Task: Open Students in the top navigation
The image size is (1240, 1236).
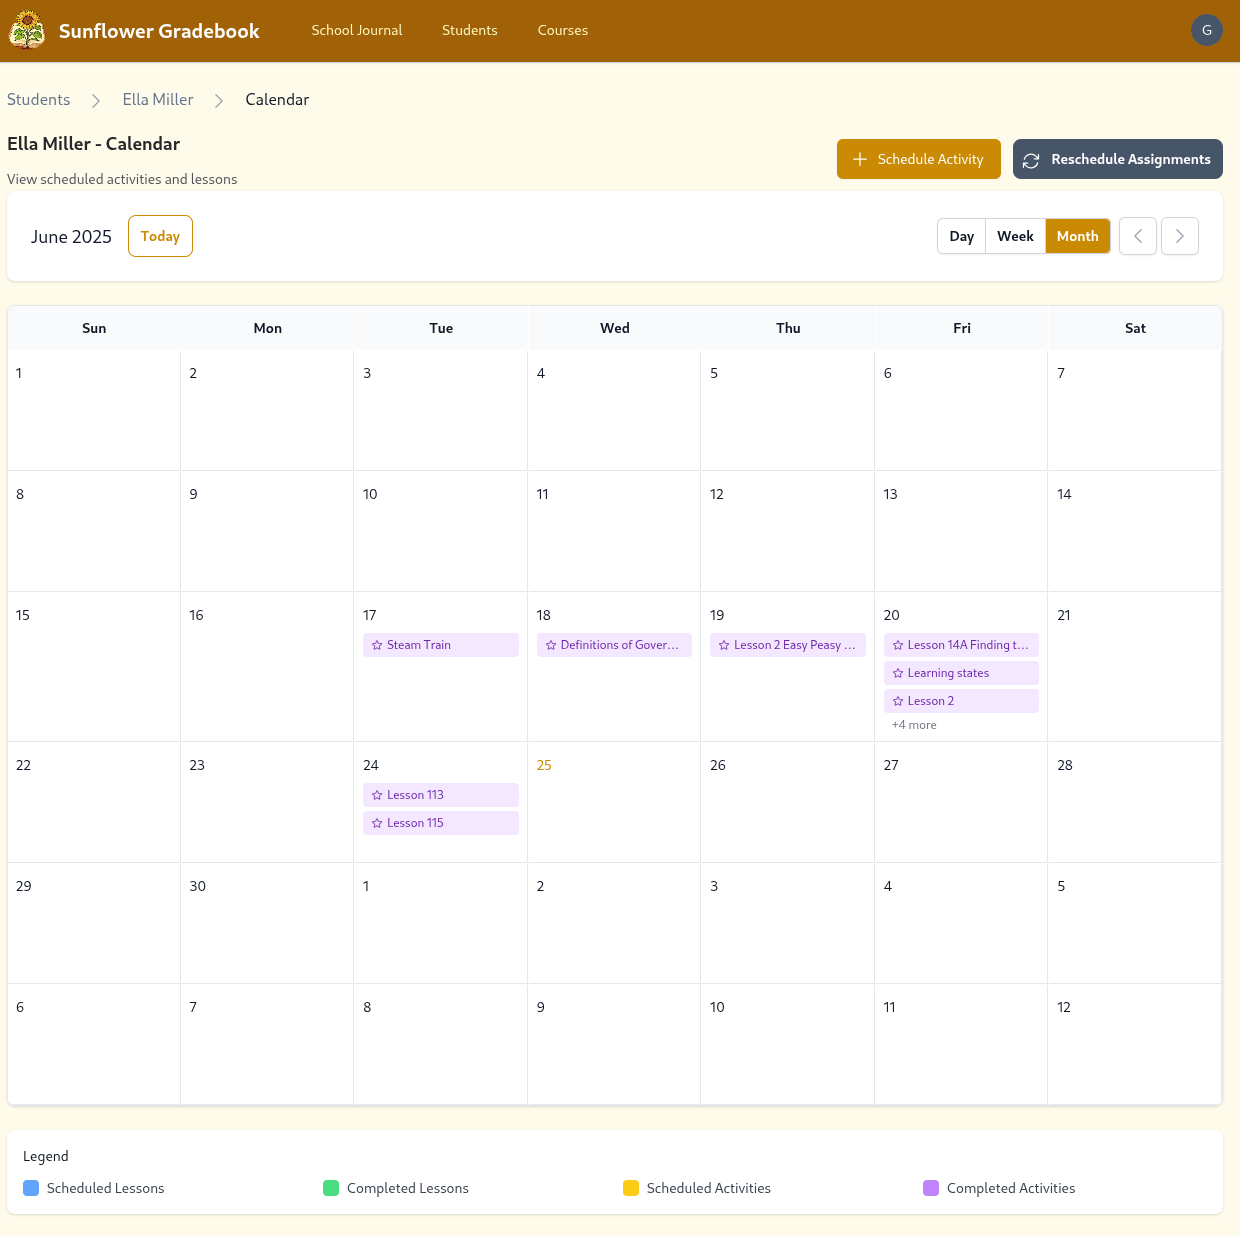Action: 470,30
